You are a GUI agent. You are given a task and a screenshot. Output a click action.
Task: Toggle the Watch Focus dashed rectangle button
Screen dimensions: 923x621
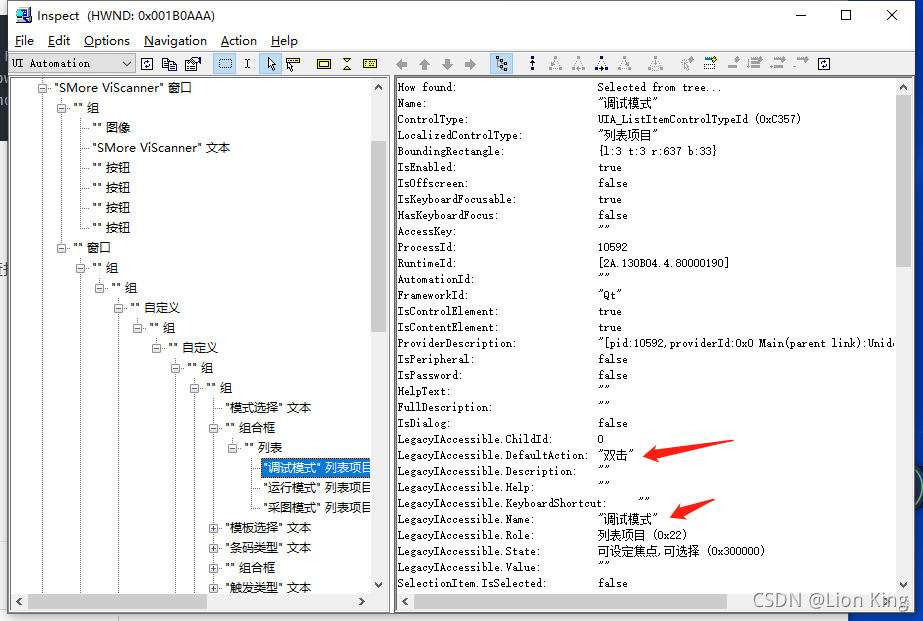pos(225,64)
